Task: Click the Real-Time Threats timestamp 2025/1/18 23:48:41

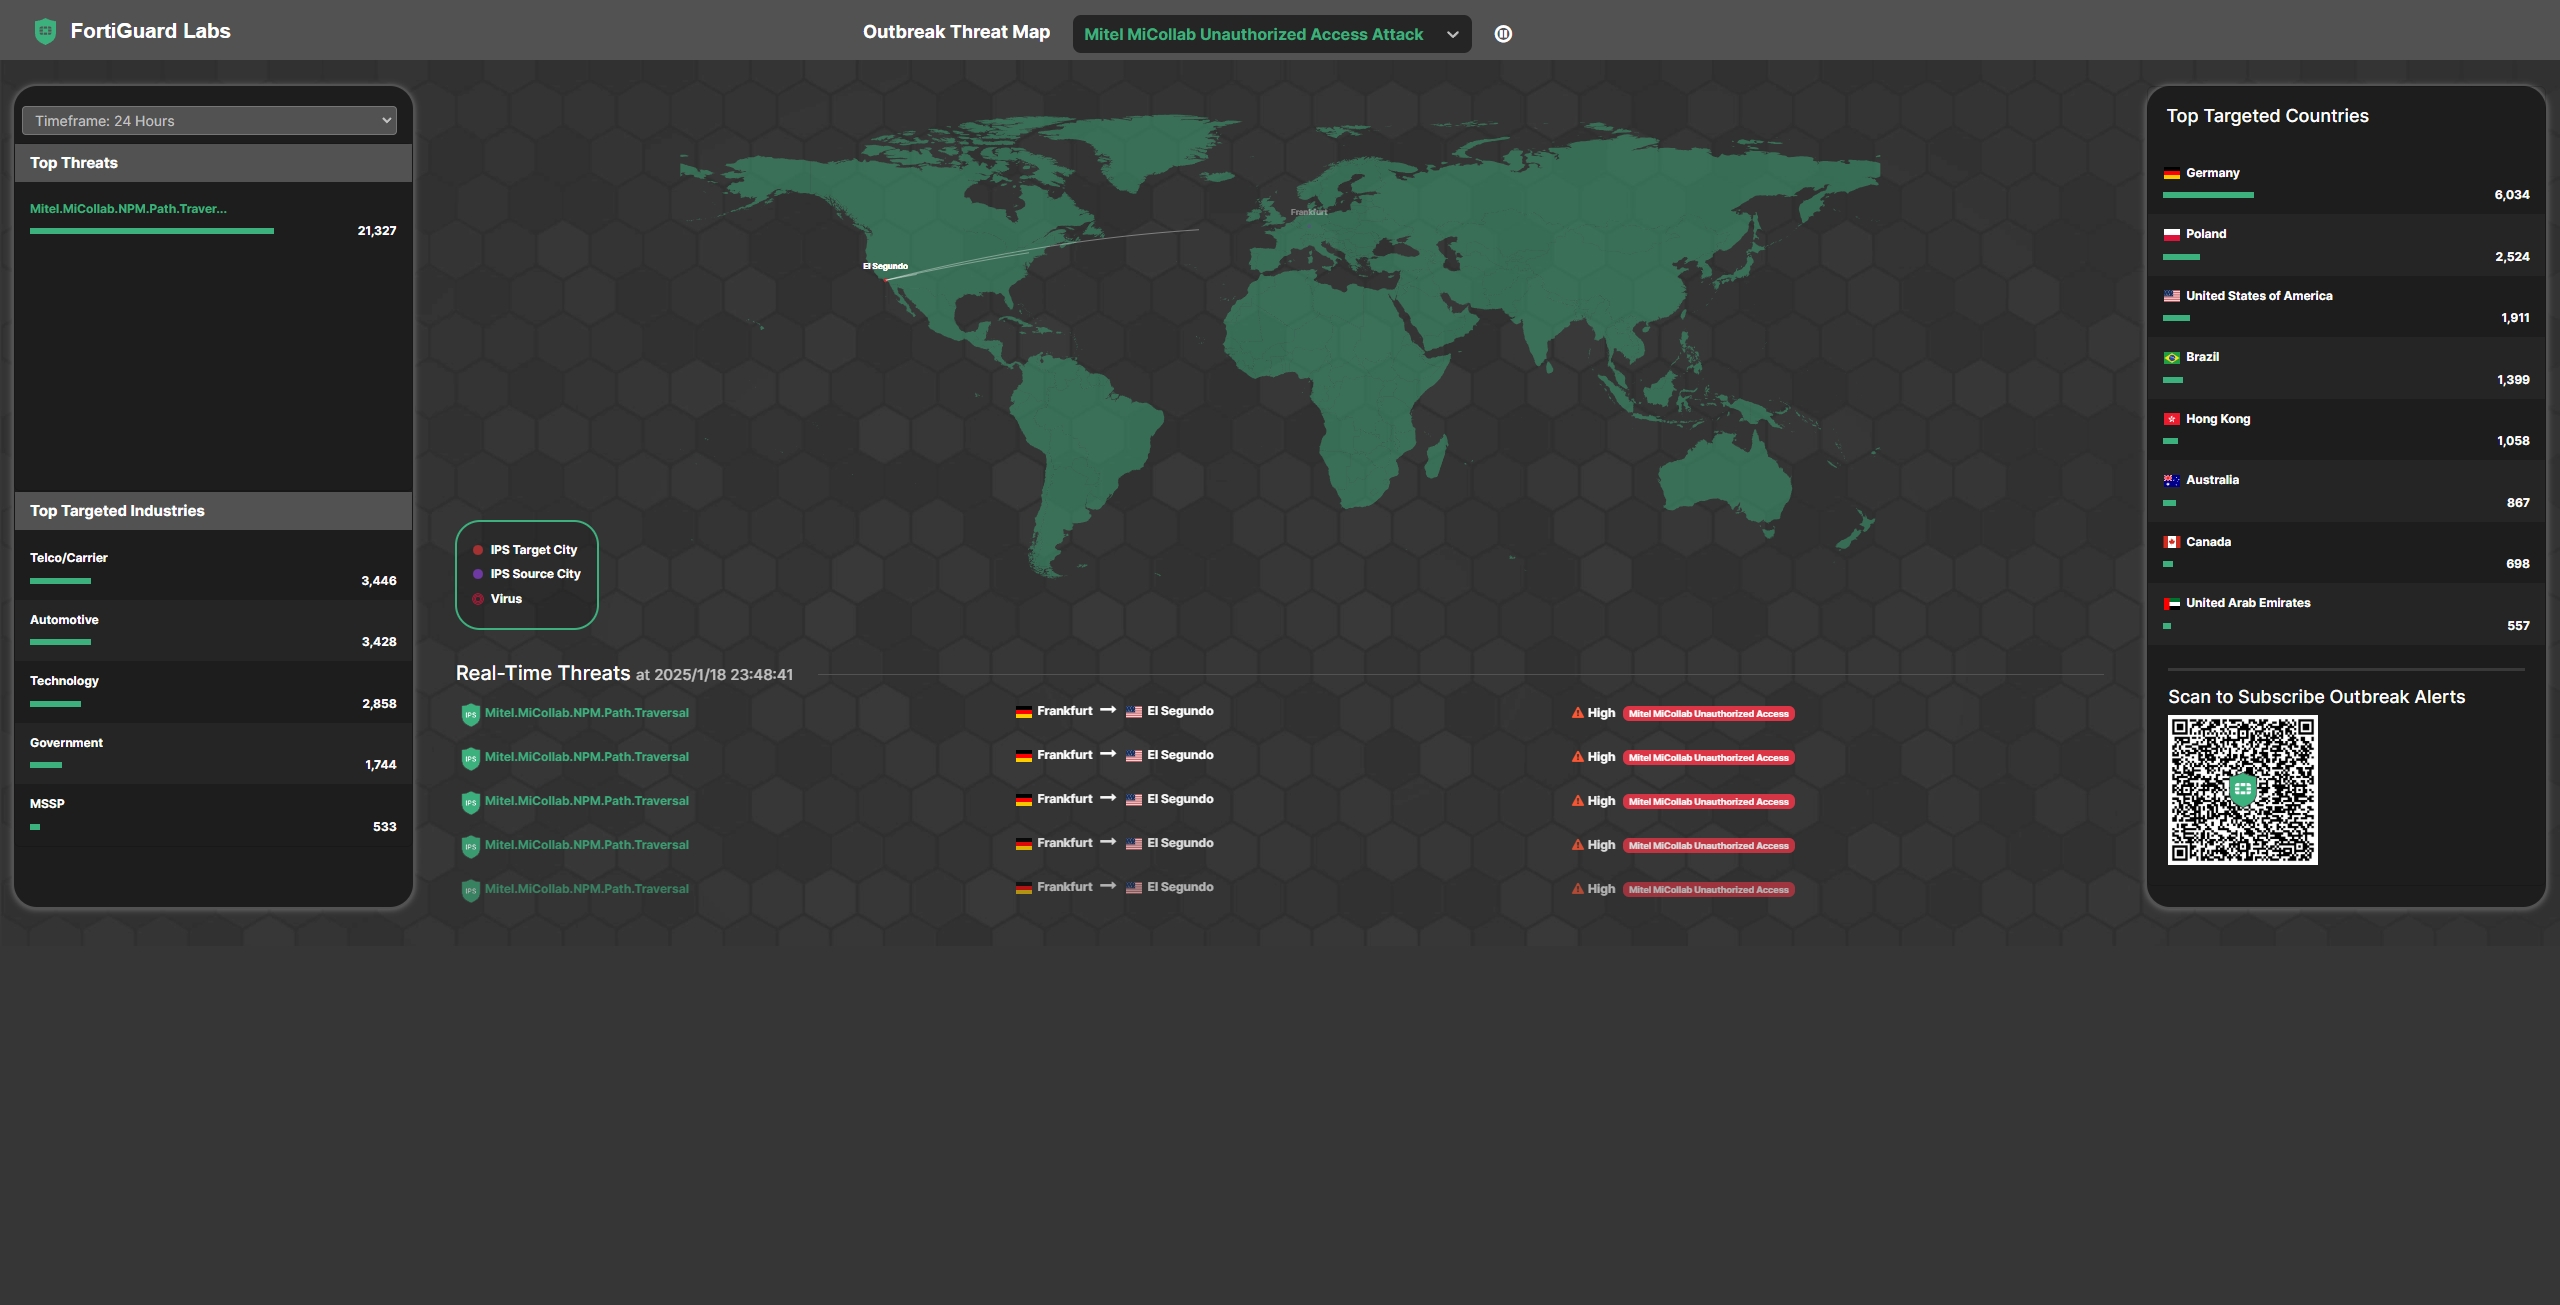Action: click(x=723, y=675)
